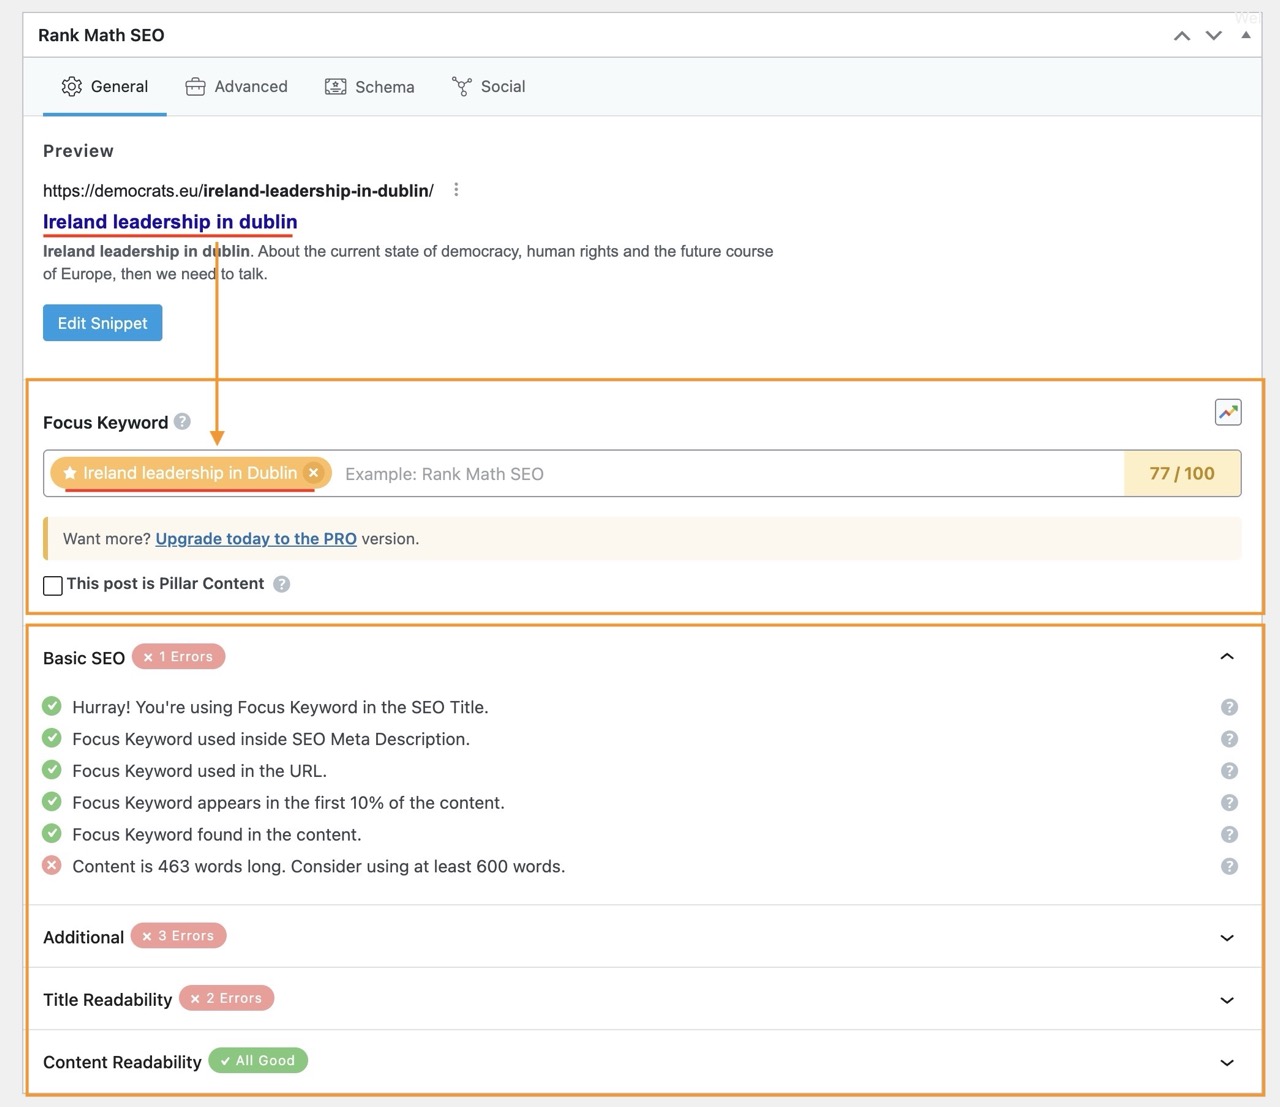Remove the Ireland leadership in Dublin keyword
The width and height of the screenshot is (1280, 1107).
314,473
